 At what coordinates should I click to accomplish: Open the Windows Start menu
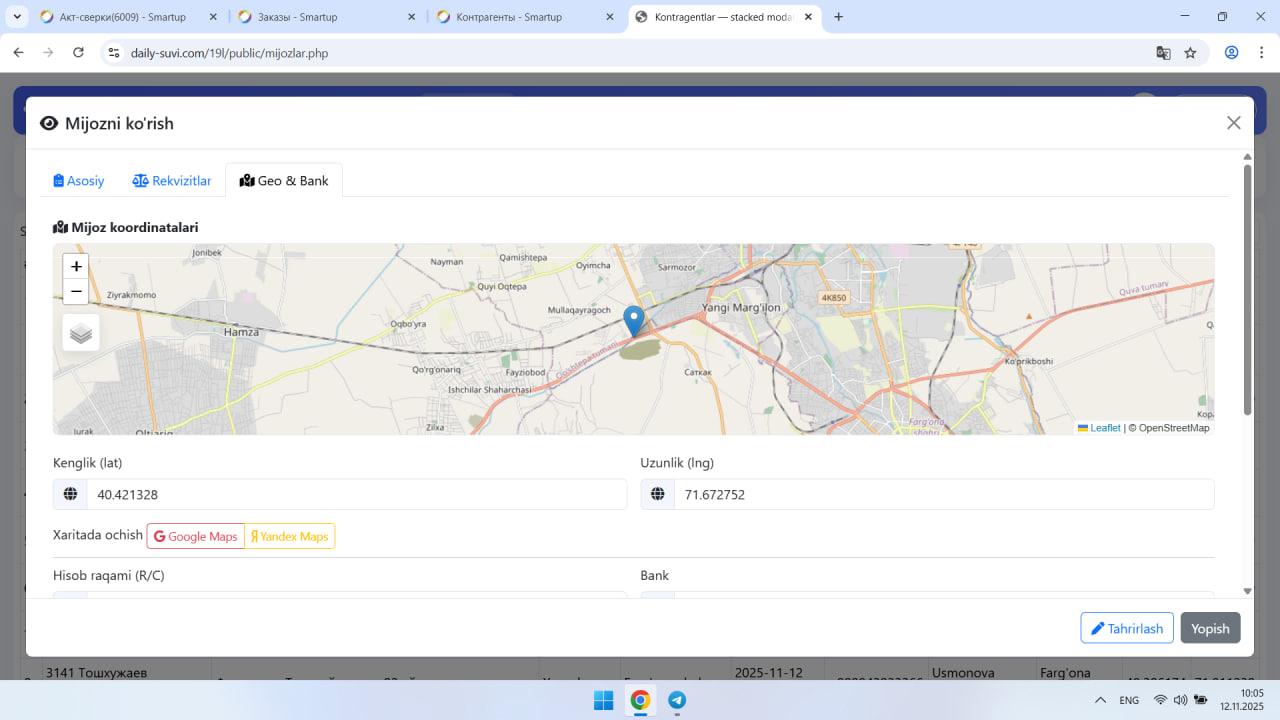coord(603,700)
